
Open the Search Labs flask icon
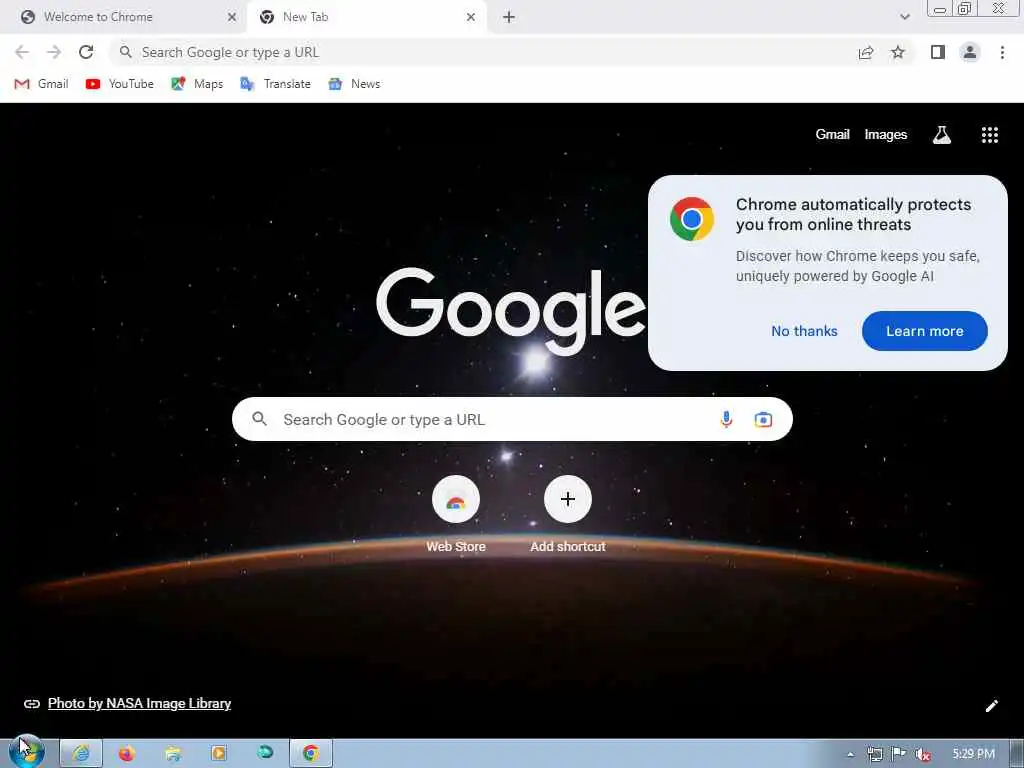pyautogui.click(x=941, y=135)
